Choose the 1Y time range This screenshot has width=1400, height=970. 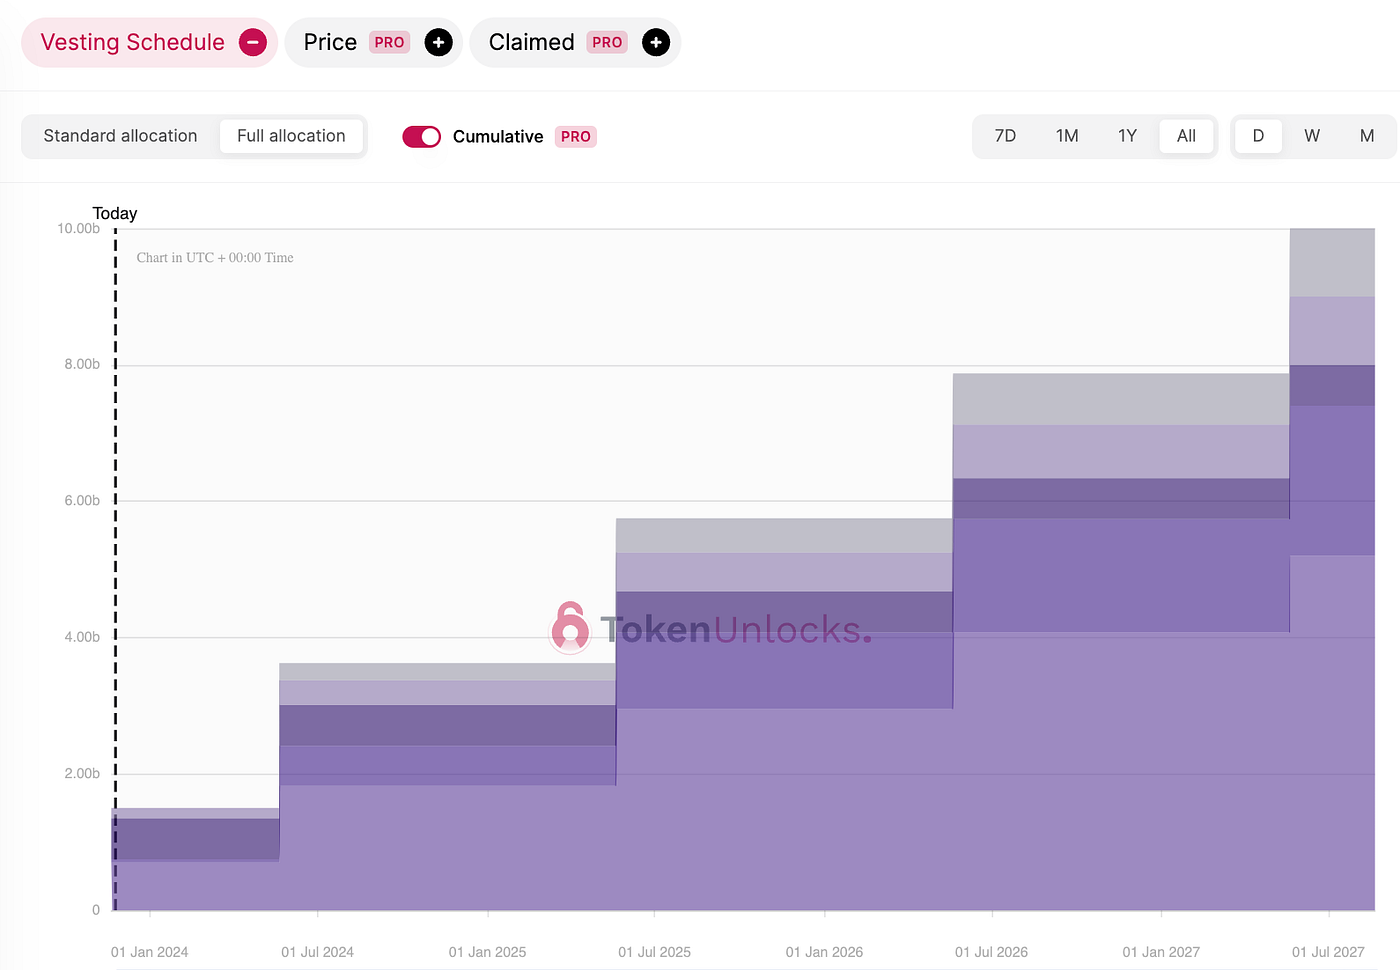(x=1127, y=136)
